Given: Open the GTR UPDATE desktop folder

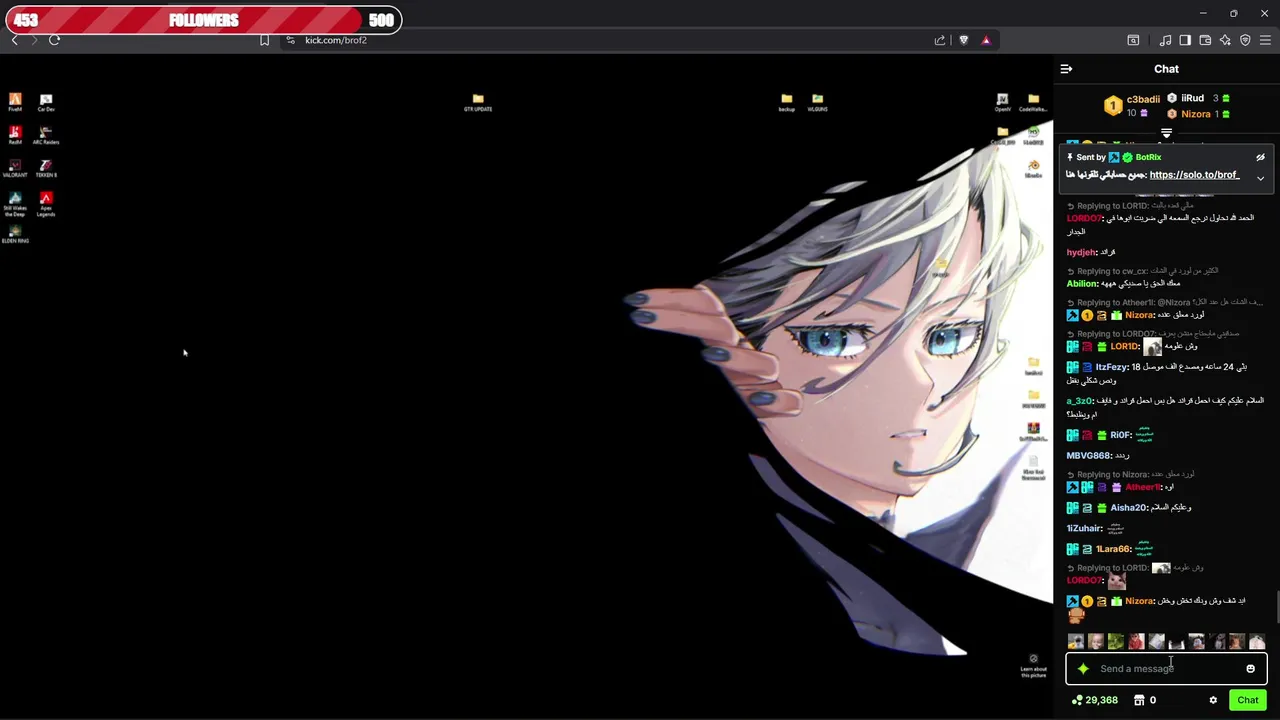Looking at the screenshot, I should click(x=478, y=102).
